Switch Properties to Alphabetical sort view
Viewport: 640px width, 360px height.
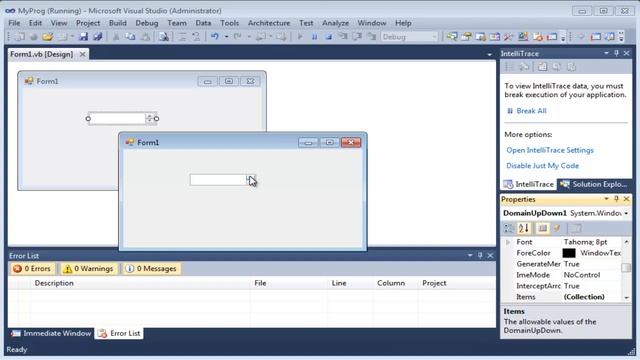524,228
